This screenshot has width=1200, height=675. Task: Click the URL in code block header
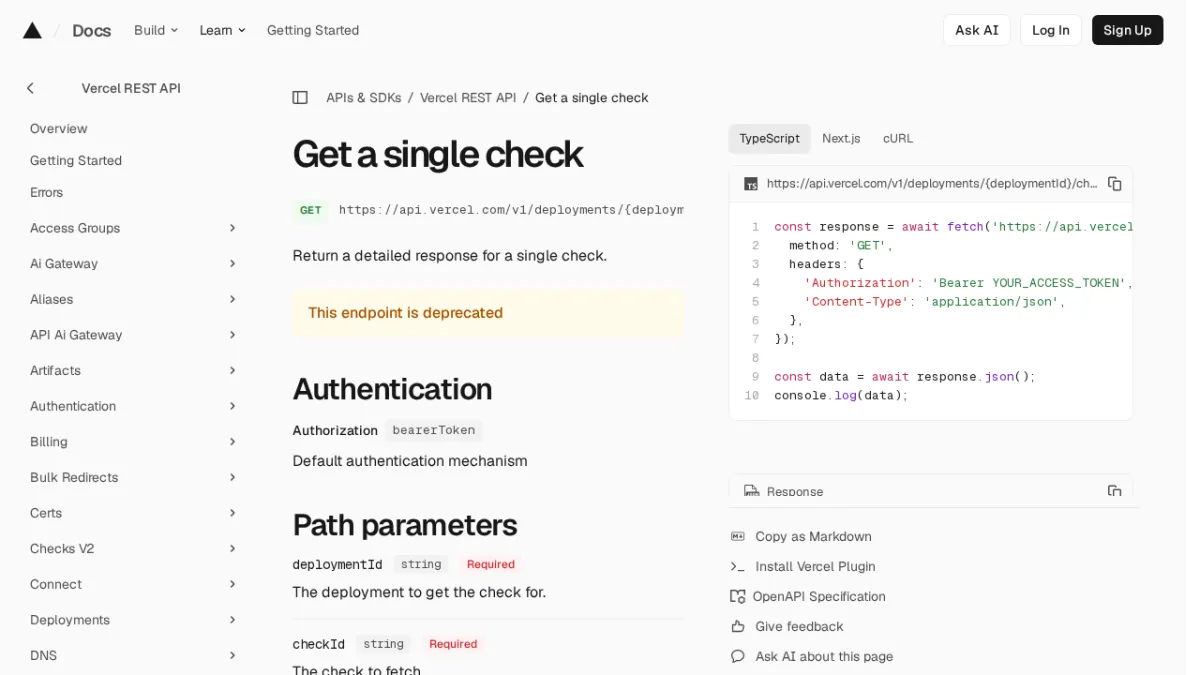point(932,184)
